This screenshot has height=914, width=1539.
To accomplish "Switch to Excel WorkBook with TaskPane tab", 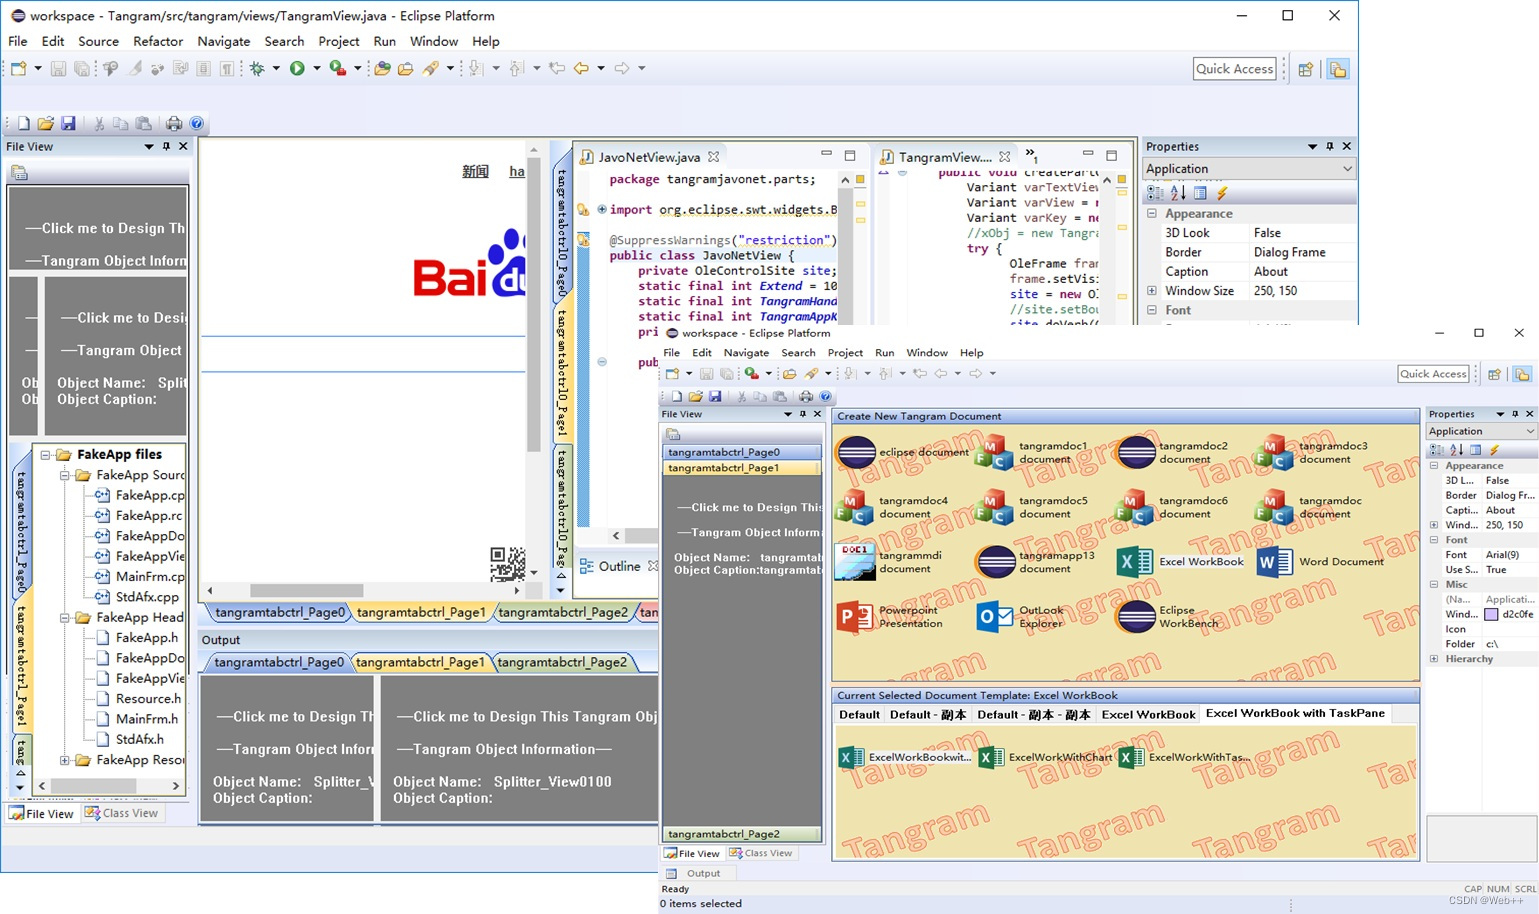I will (x=1295, y=714).
